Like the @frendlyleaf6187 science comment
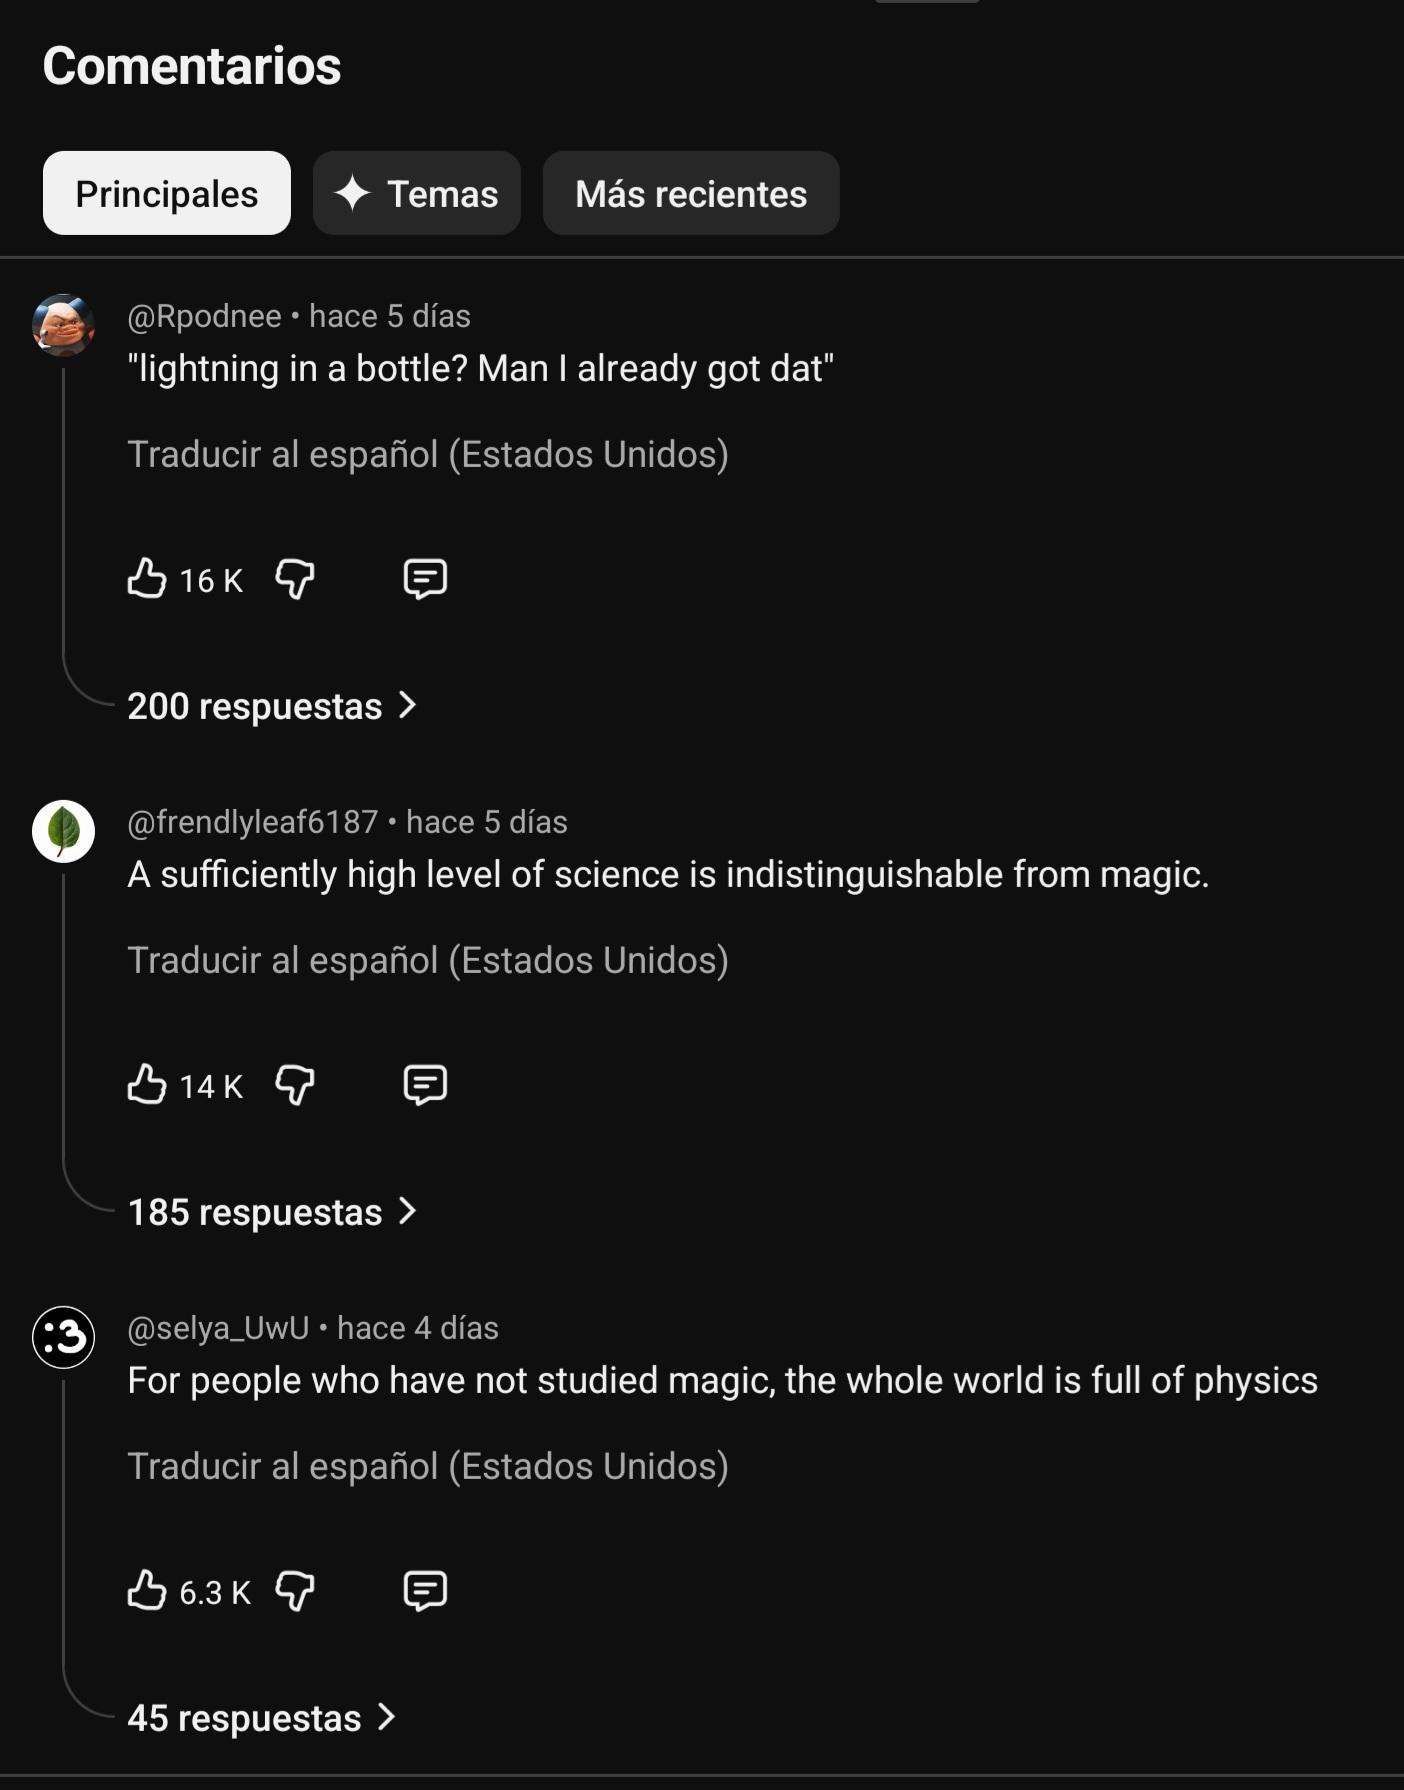Viewport: 1404px width, 1790px height. [147, 1085]
